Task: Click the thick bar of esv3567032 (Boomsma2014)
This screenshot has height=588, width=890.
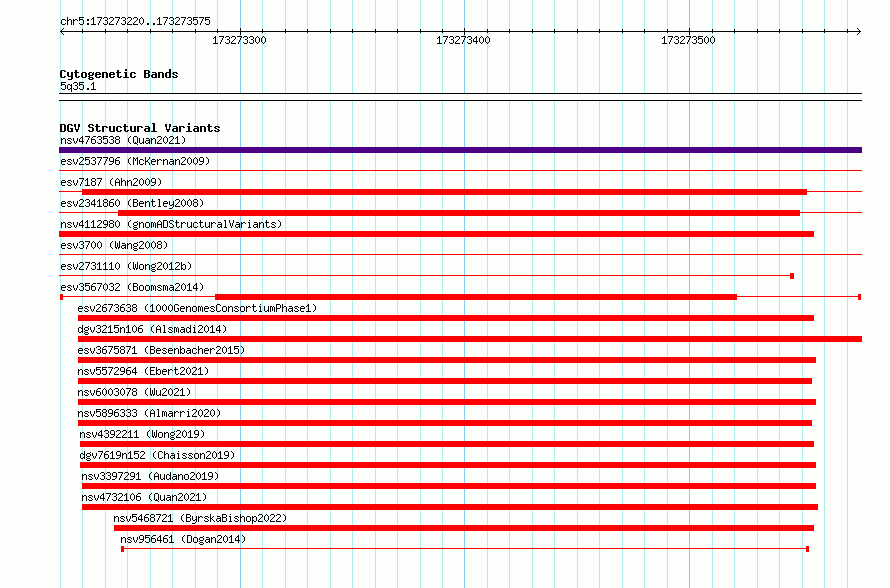Action: 476,297
